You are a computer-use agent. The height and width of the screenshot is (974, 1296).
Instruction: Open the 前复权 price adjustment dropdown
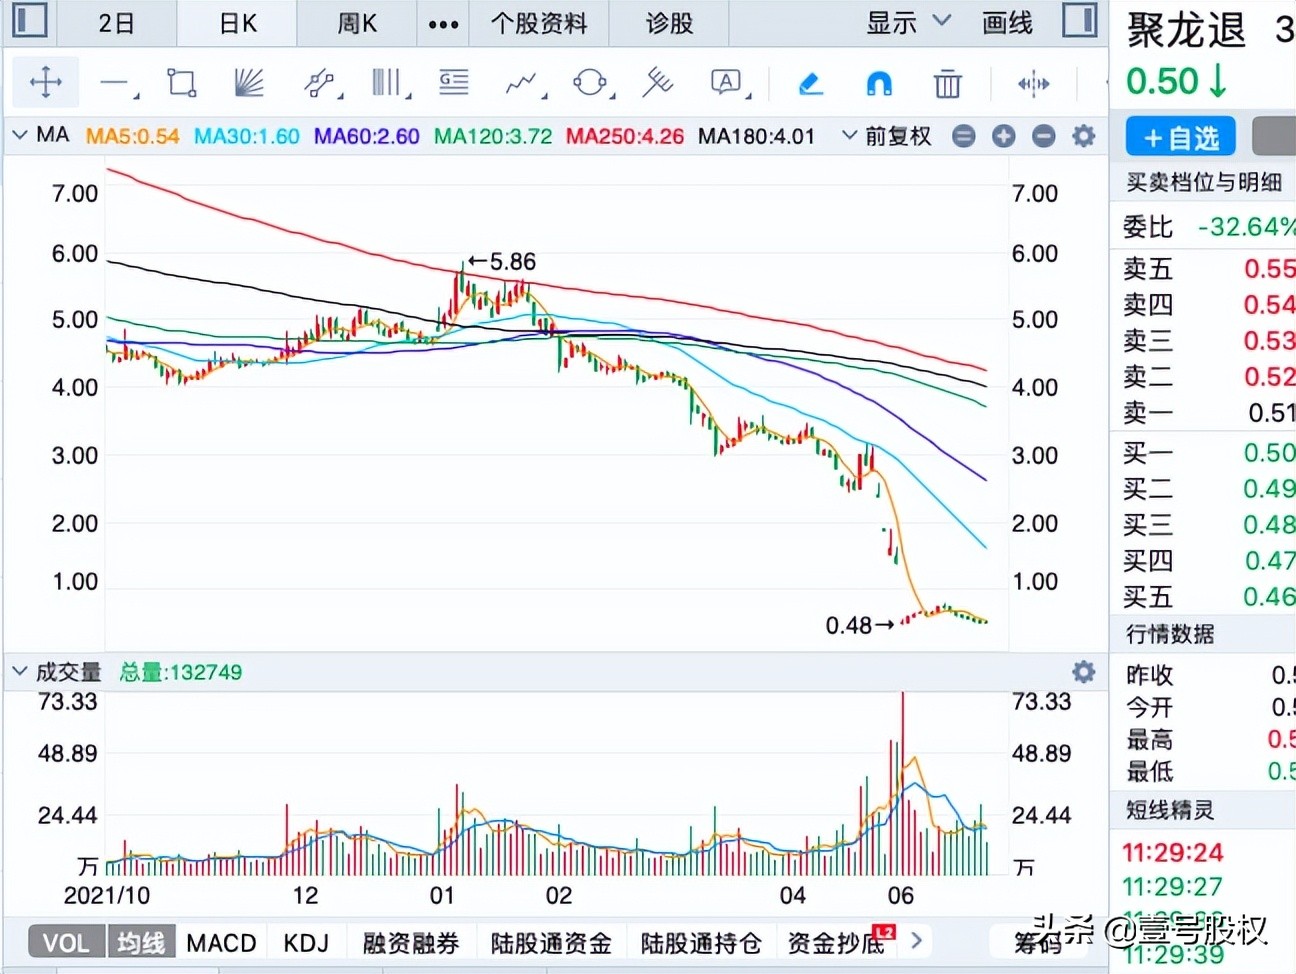(x=897, y=136)
